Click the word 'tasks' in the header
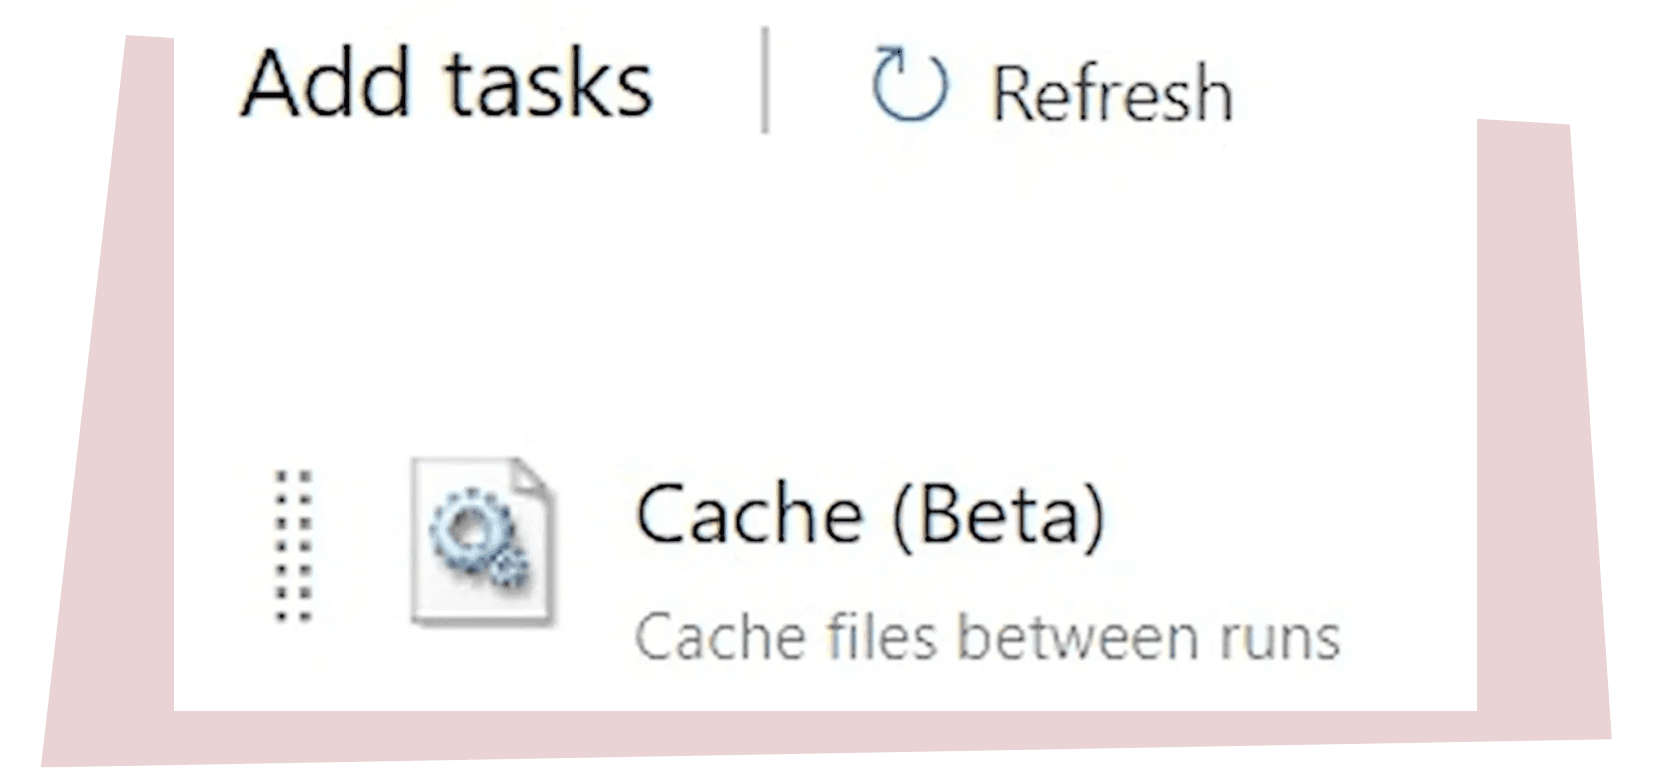The height and width of the screenshot is (777, 1661). point(549,83)
